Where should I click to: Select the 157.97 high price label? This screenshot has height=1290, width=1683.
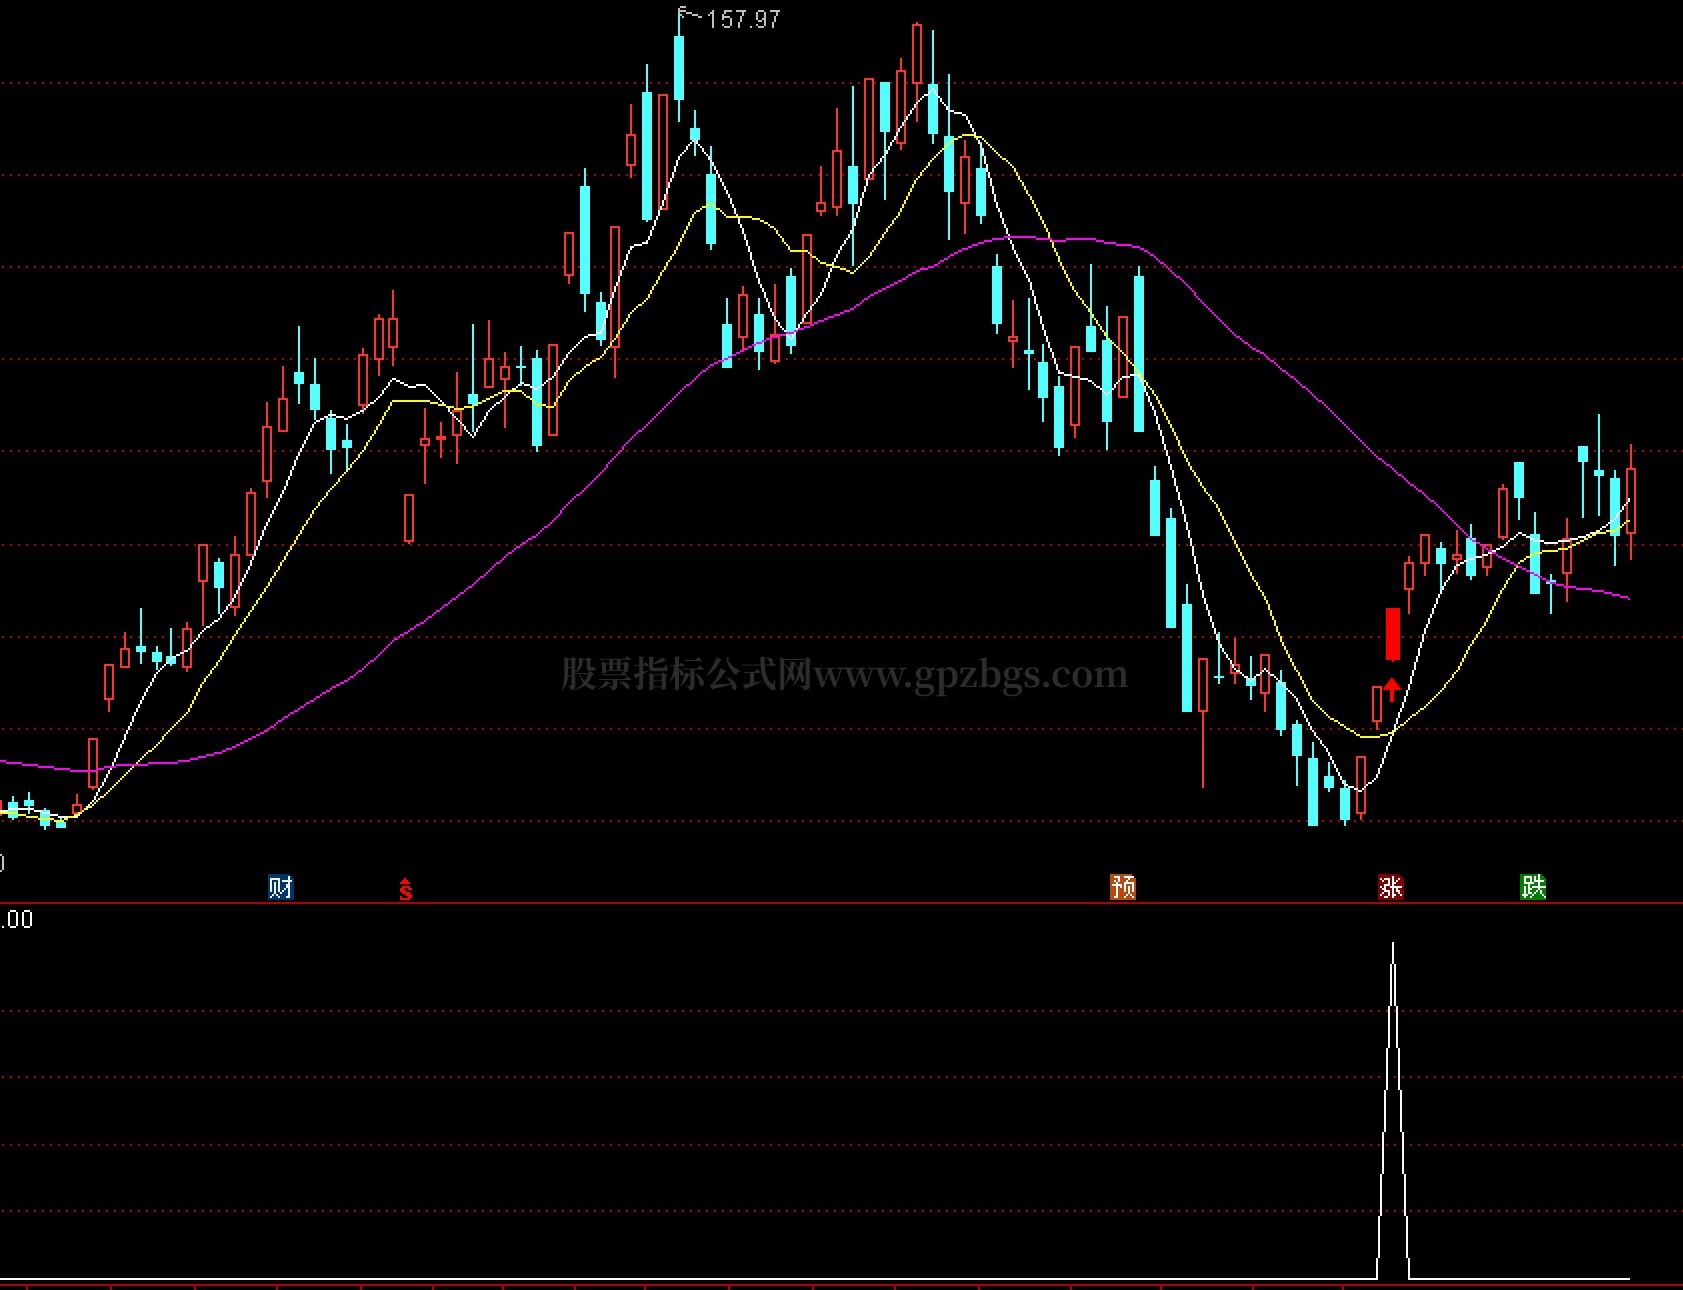743,19
